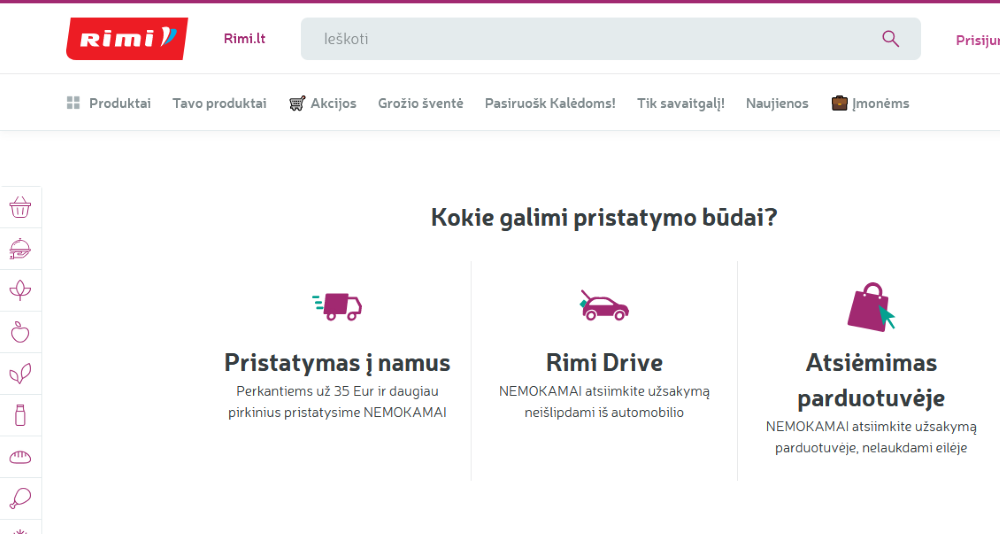This screenshot has width=1000, height=534.
Task: Click the shopping bag store pickup icon
Action: click(x=871, y=307)
